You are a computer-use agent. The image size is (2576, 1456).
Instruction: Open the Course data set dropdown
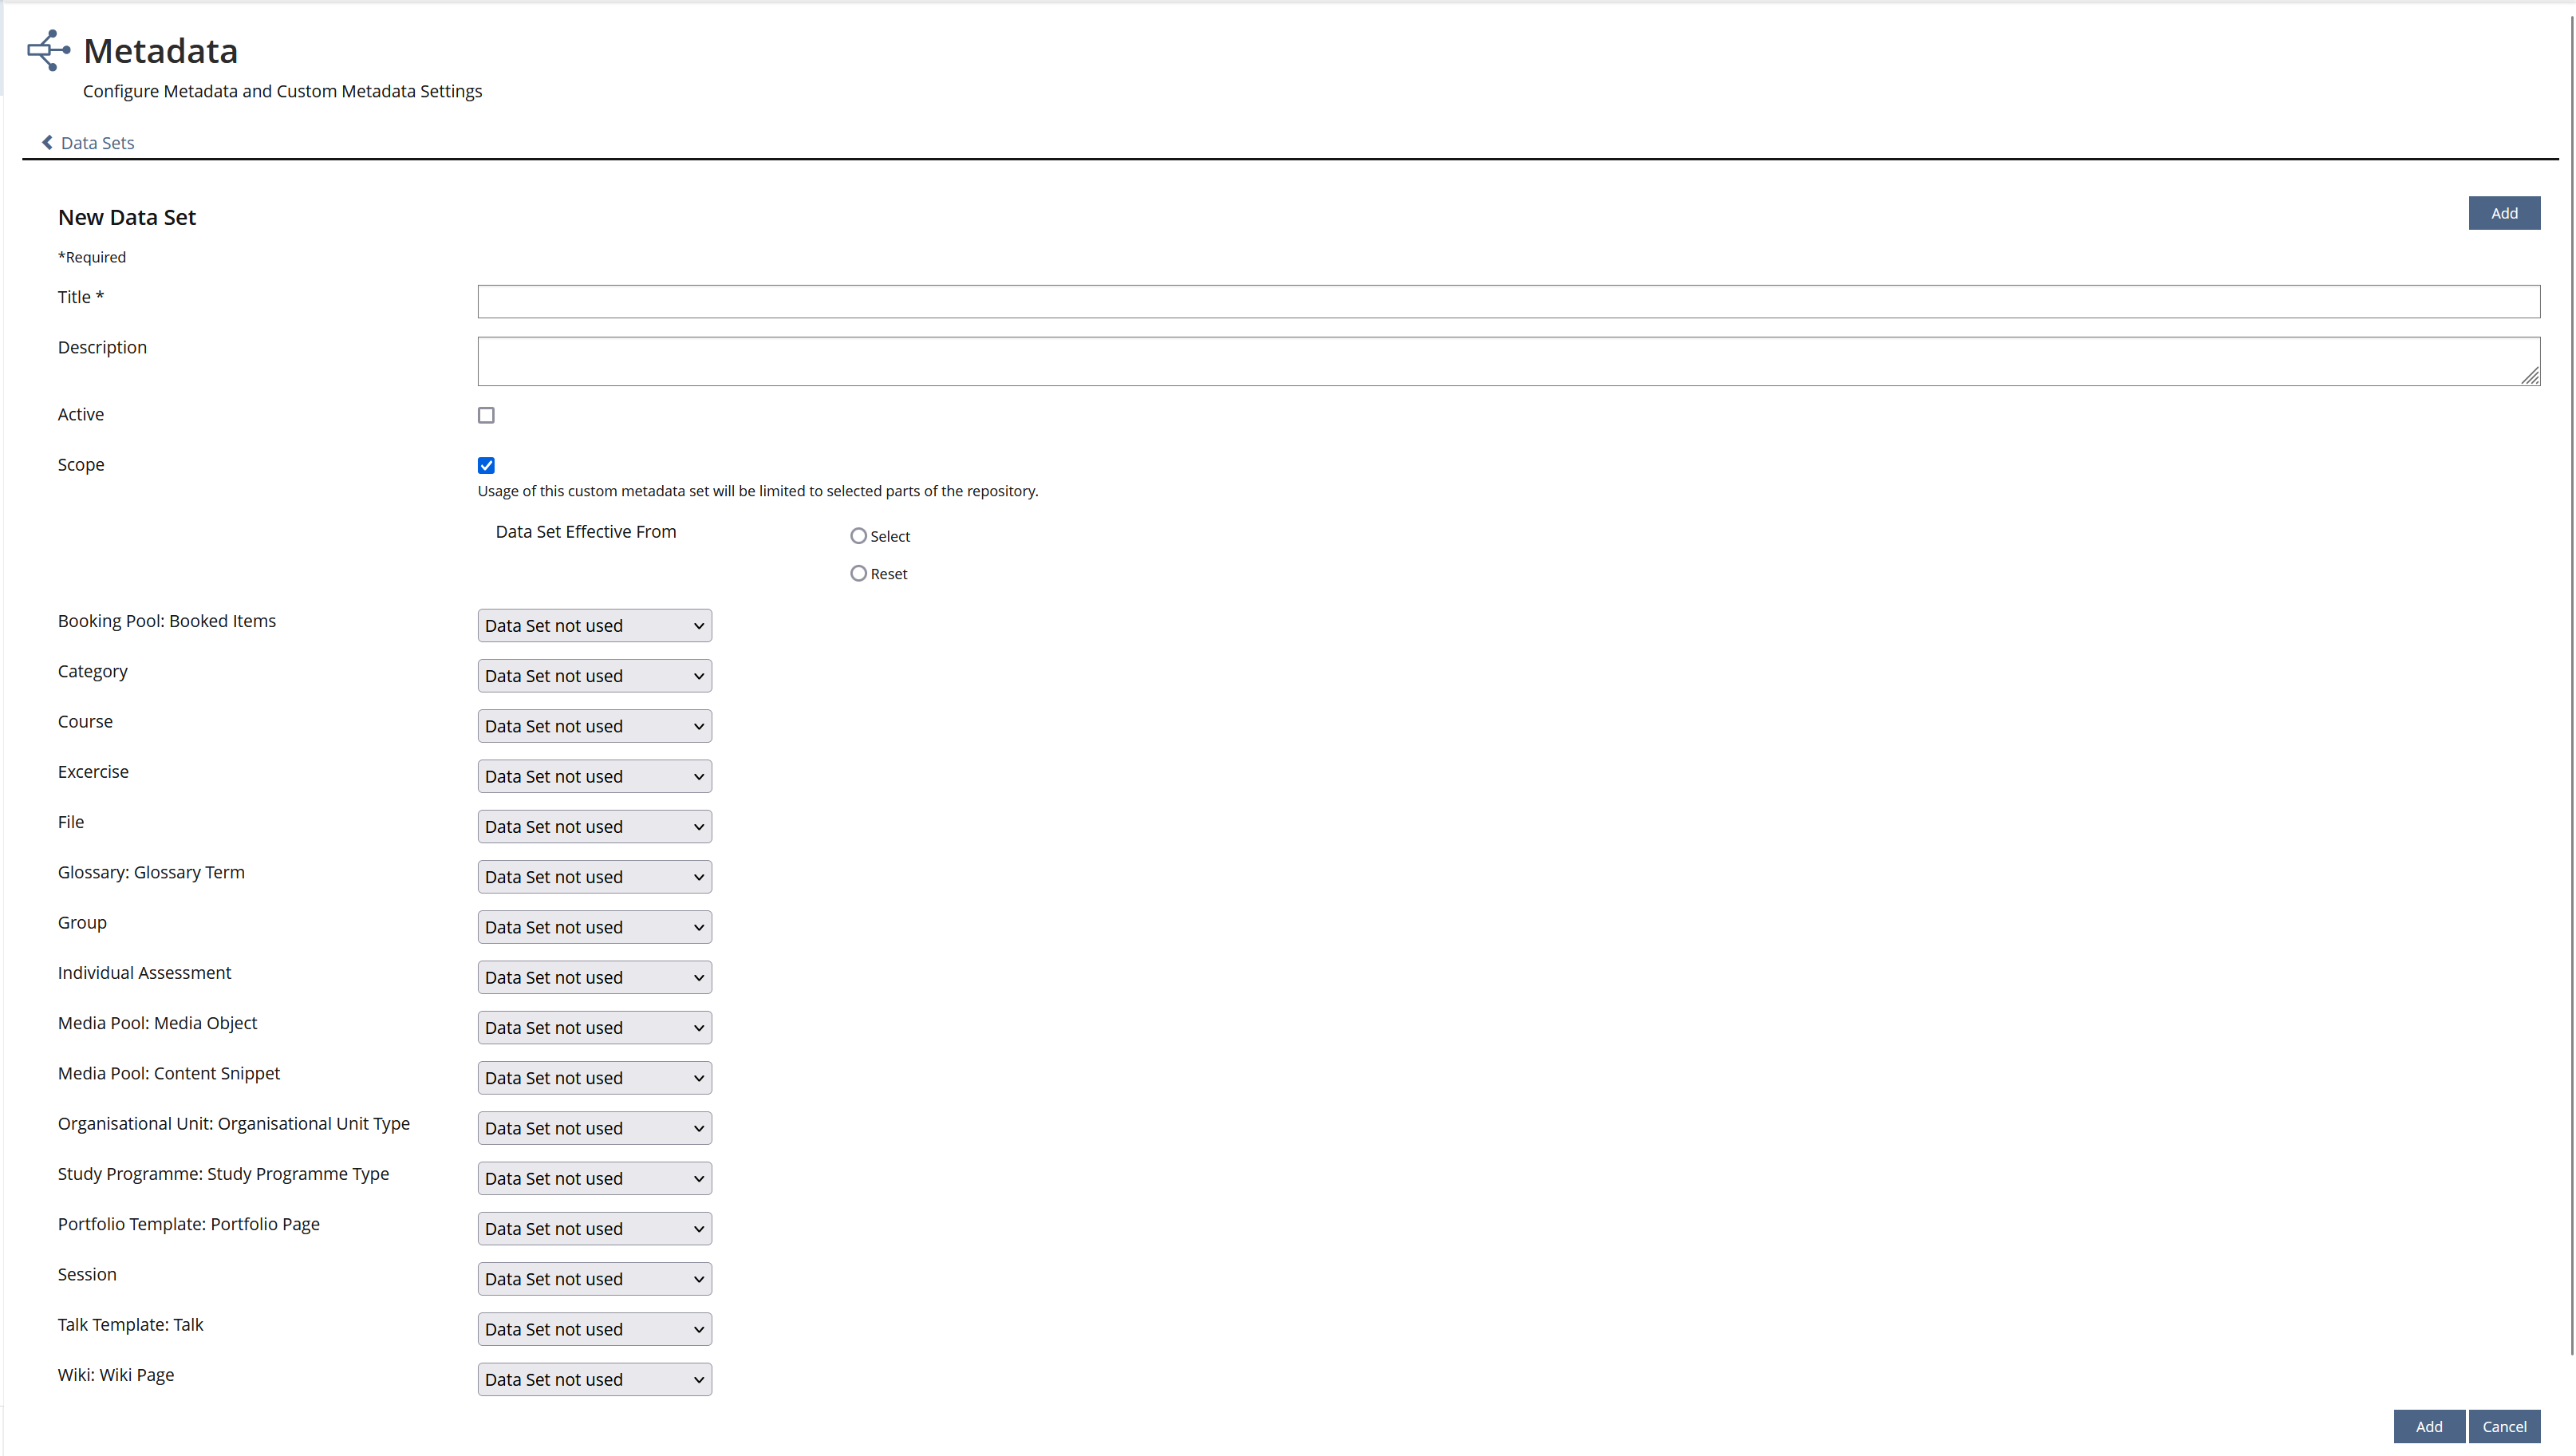pos(594,726)
